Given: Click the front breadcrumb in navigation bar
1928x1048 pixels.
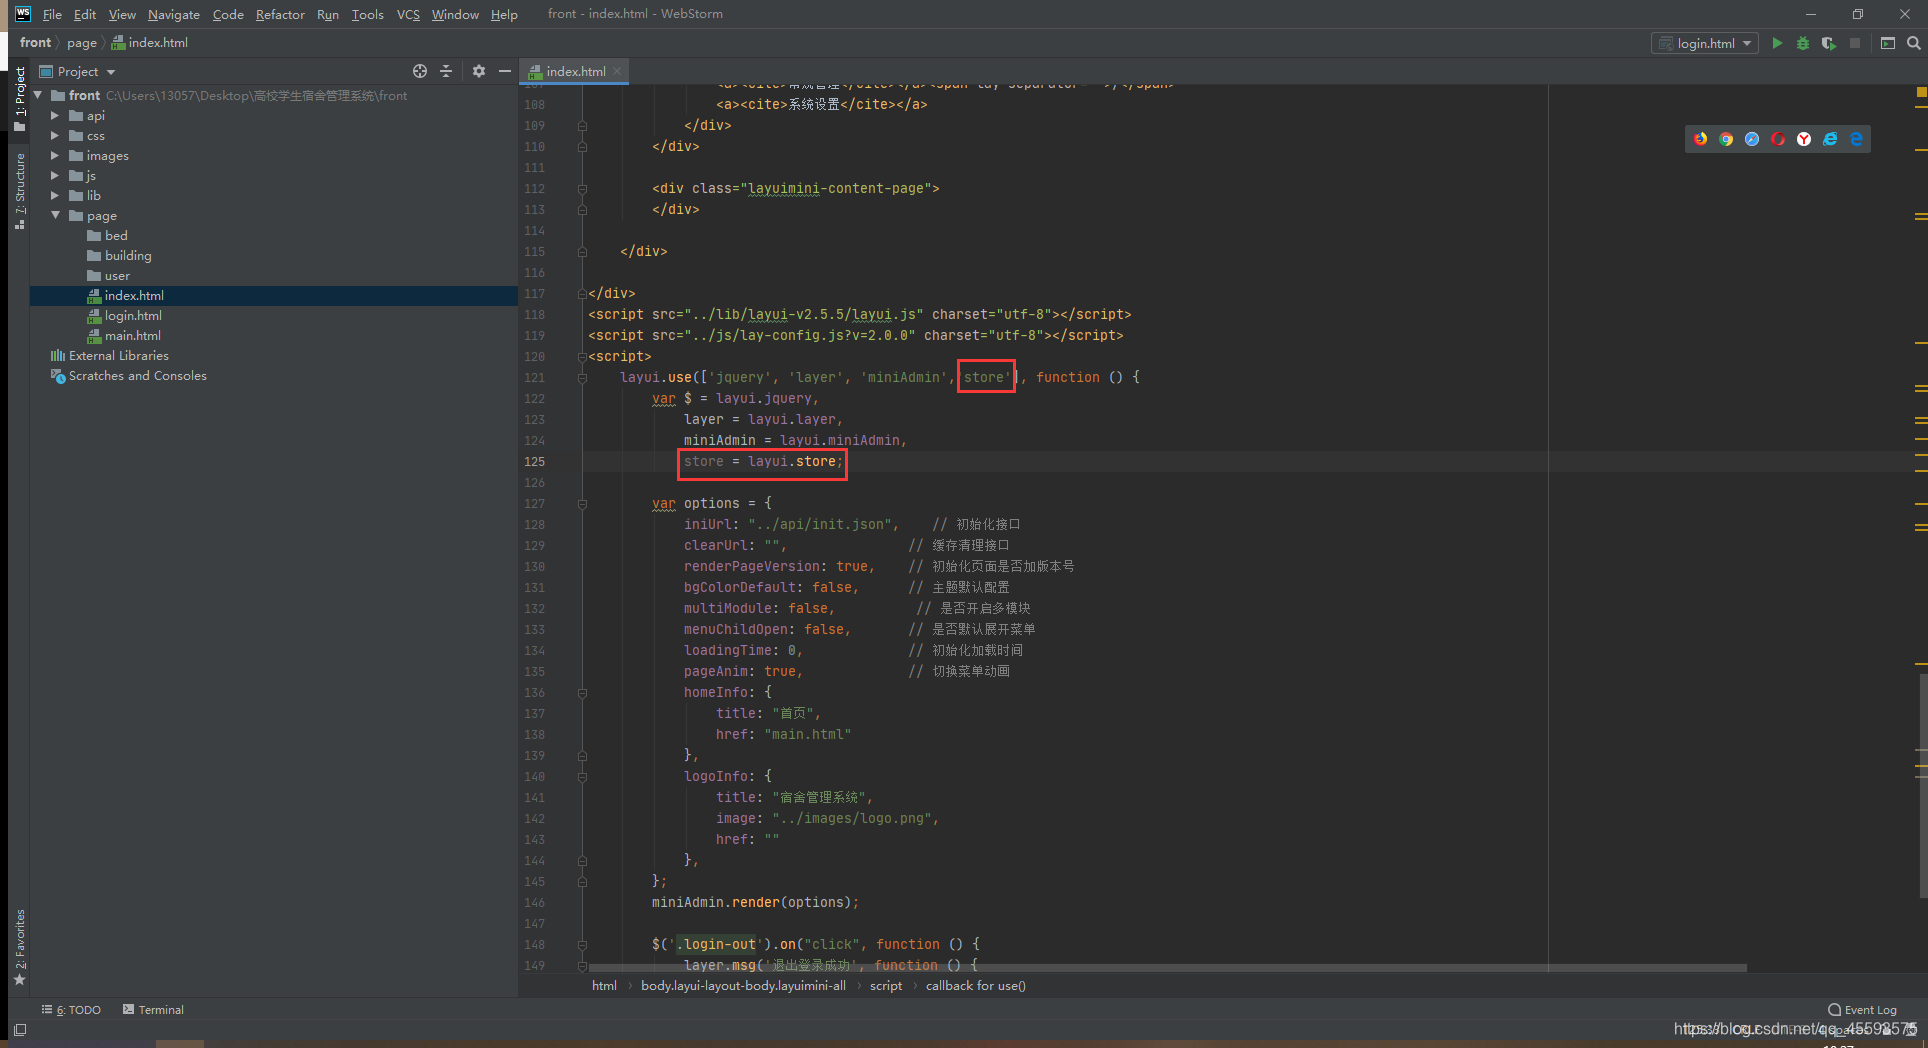Looking at the screenshot, I should coord(35,43).
